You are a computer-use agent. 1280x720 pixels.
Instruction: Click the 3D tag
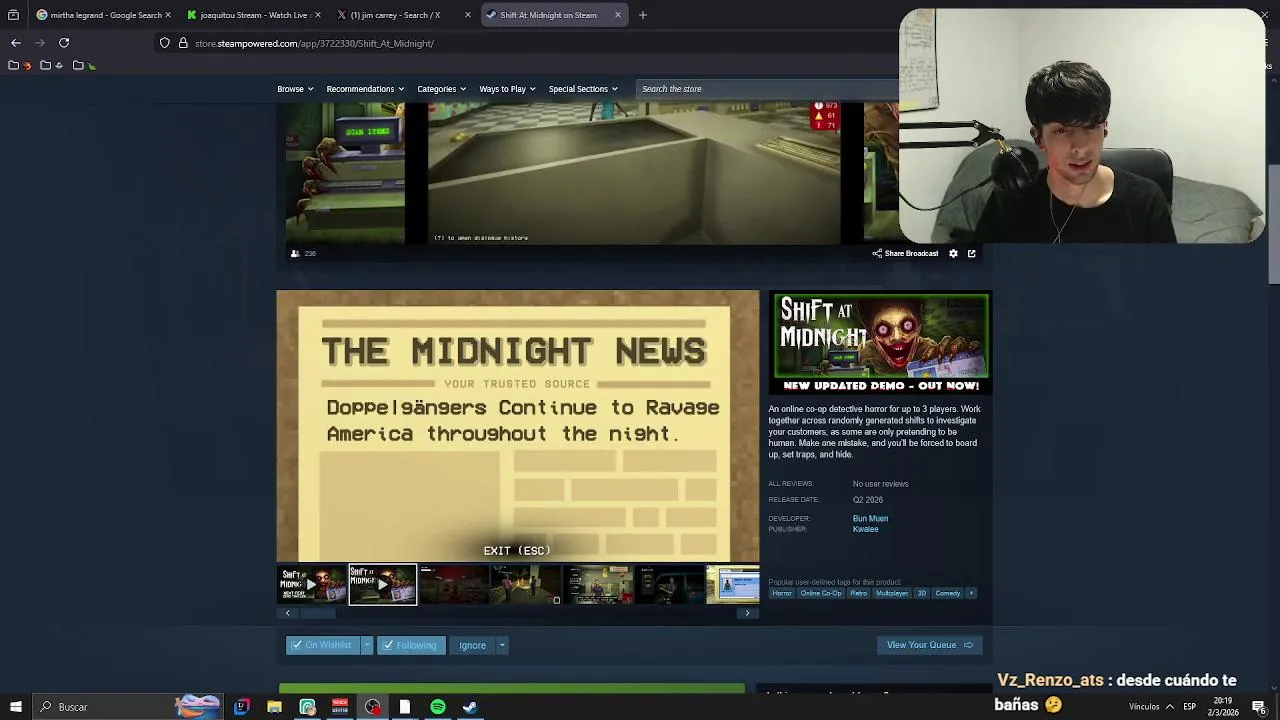click(922, 593)
